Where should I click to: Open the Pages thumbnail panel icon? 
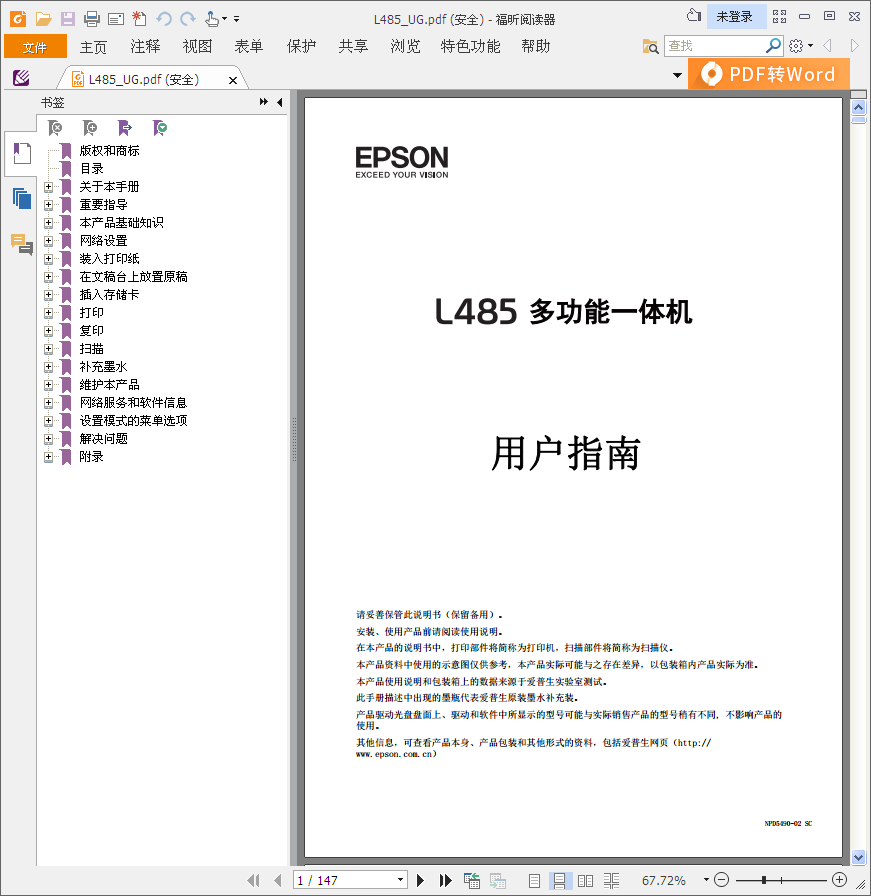[22, 198]
